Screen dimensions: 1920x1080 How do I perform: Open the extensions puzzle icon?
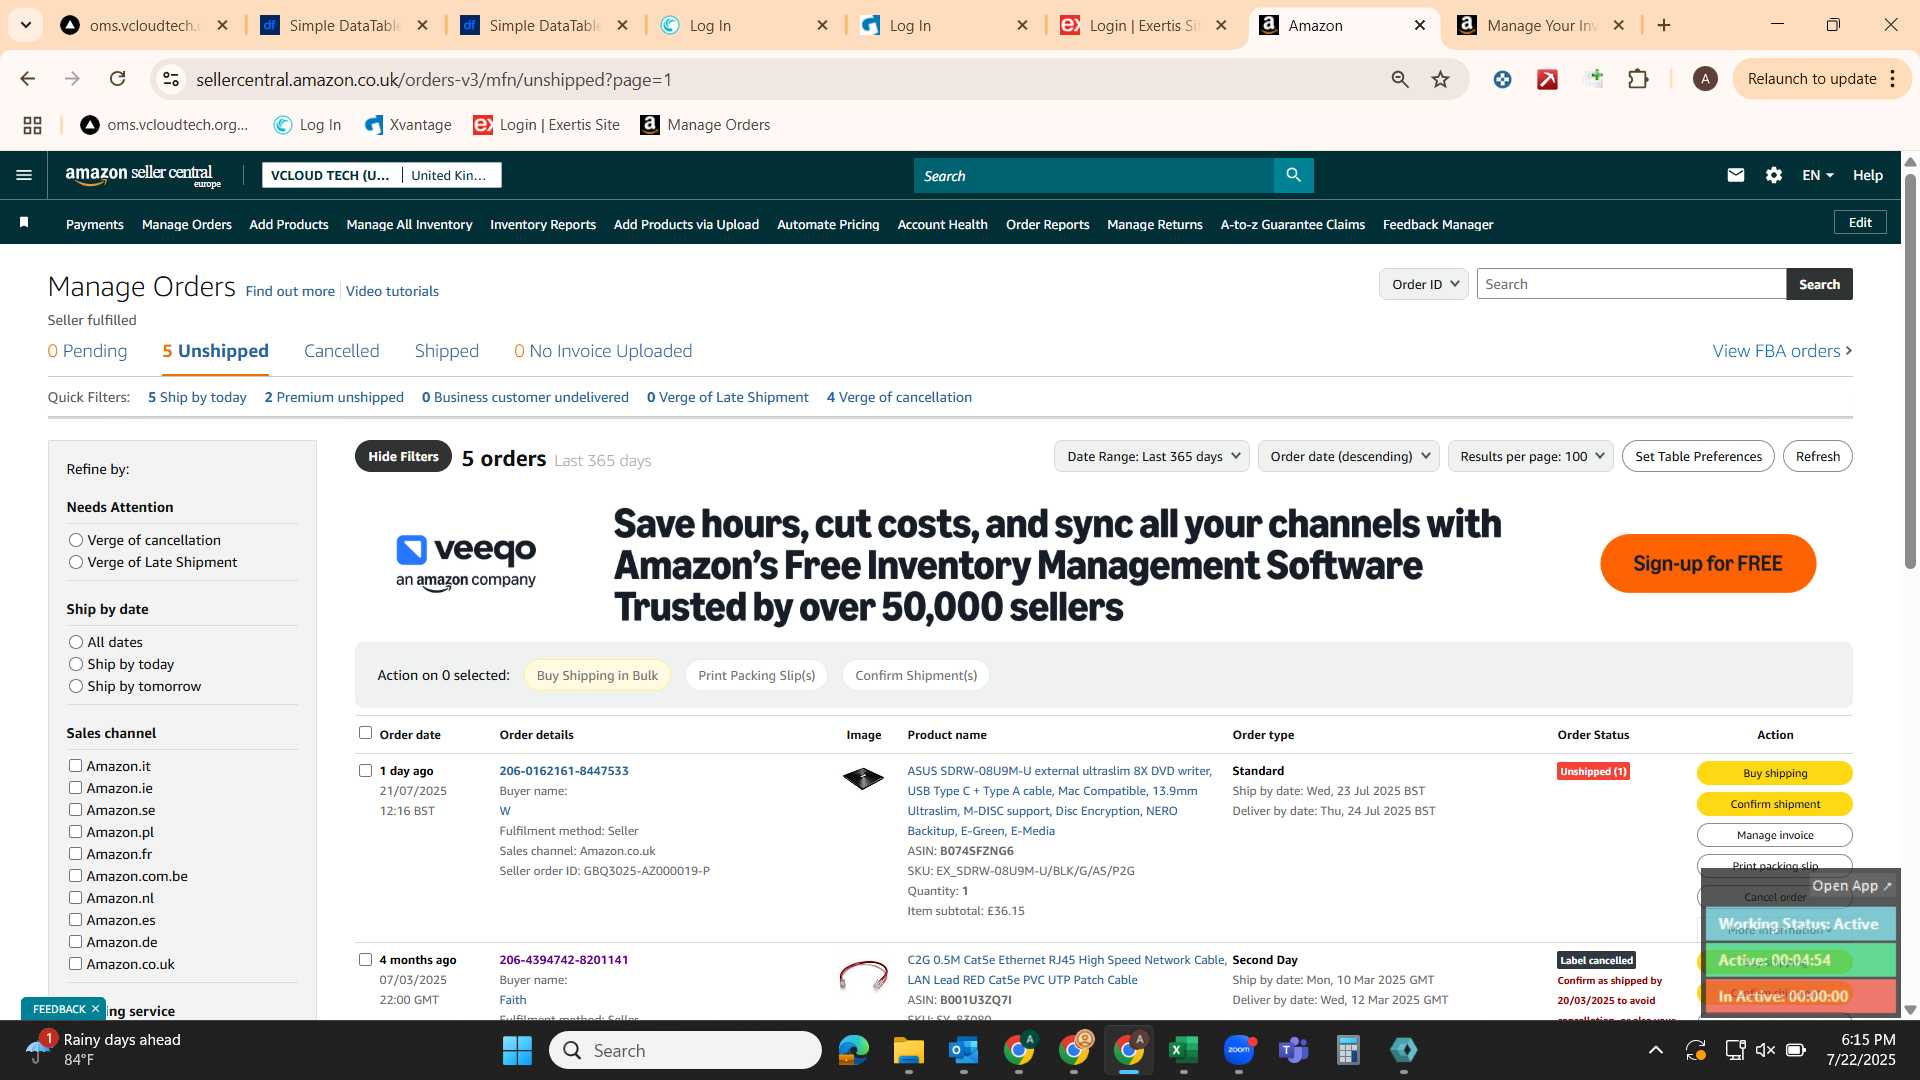[x=1638, y=79]
